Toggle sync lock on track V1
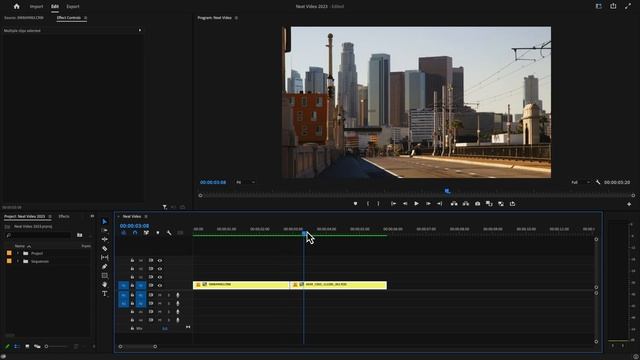 (151, 285)
